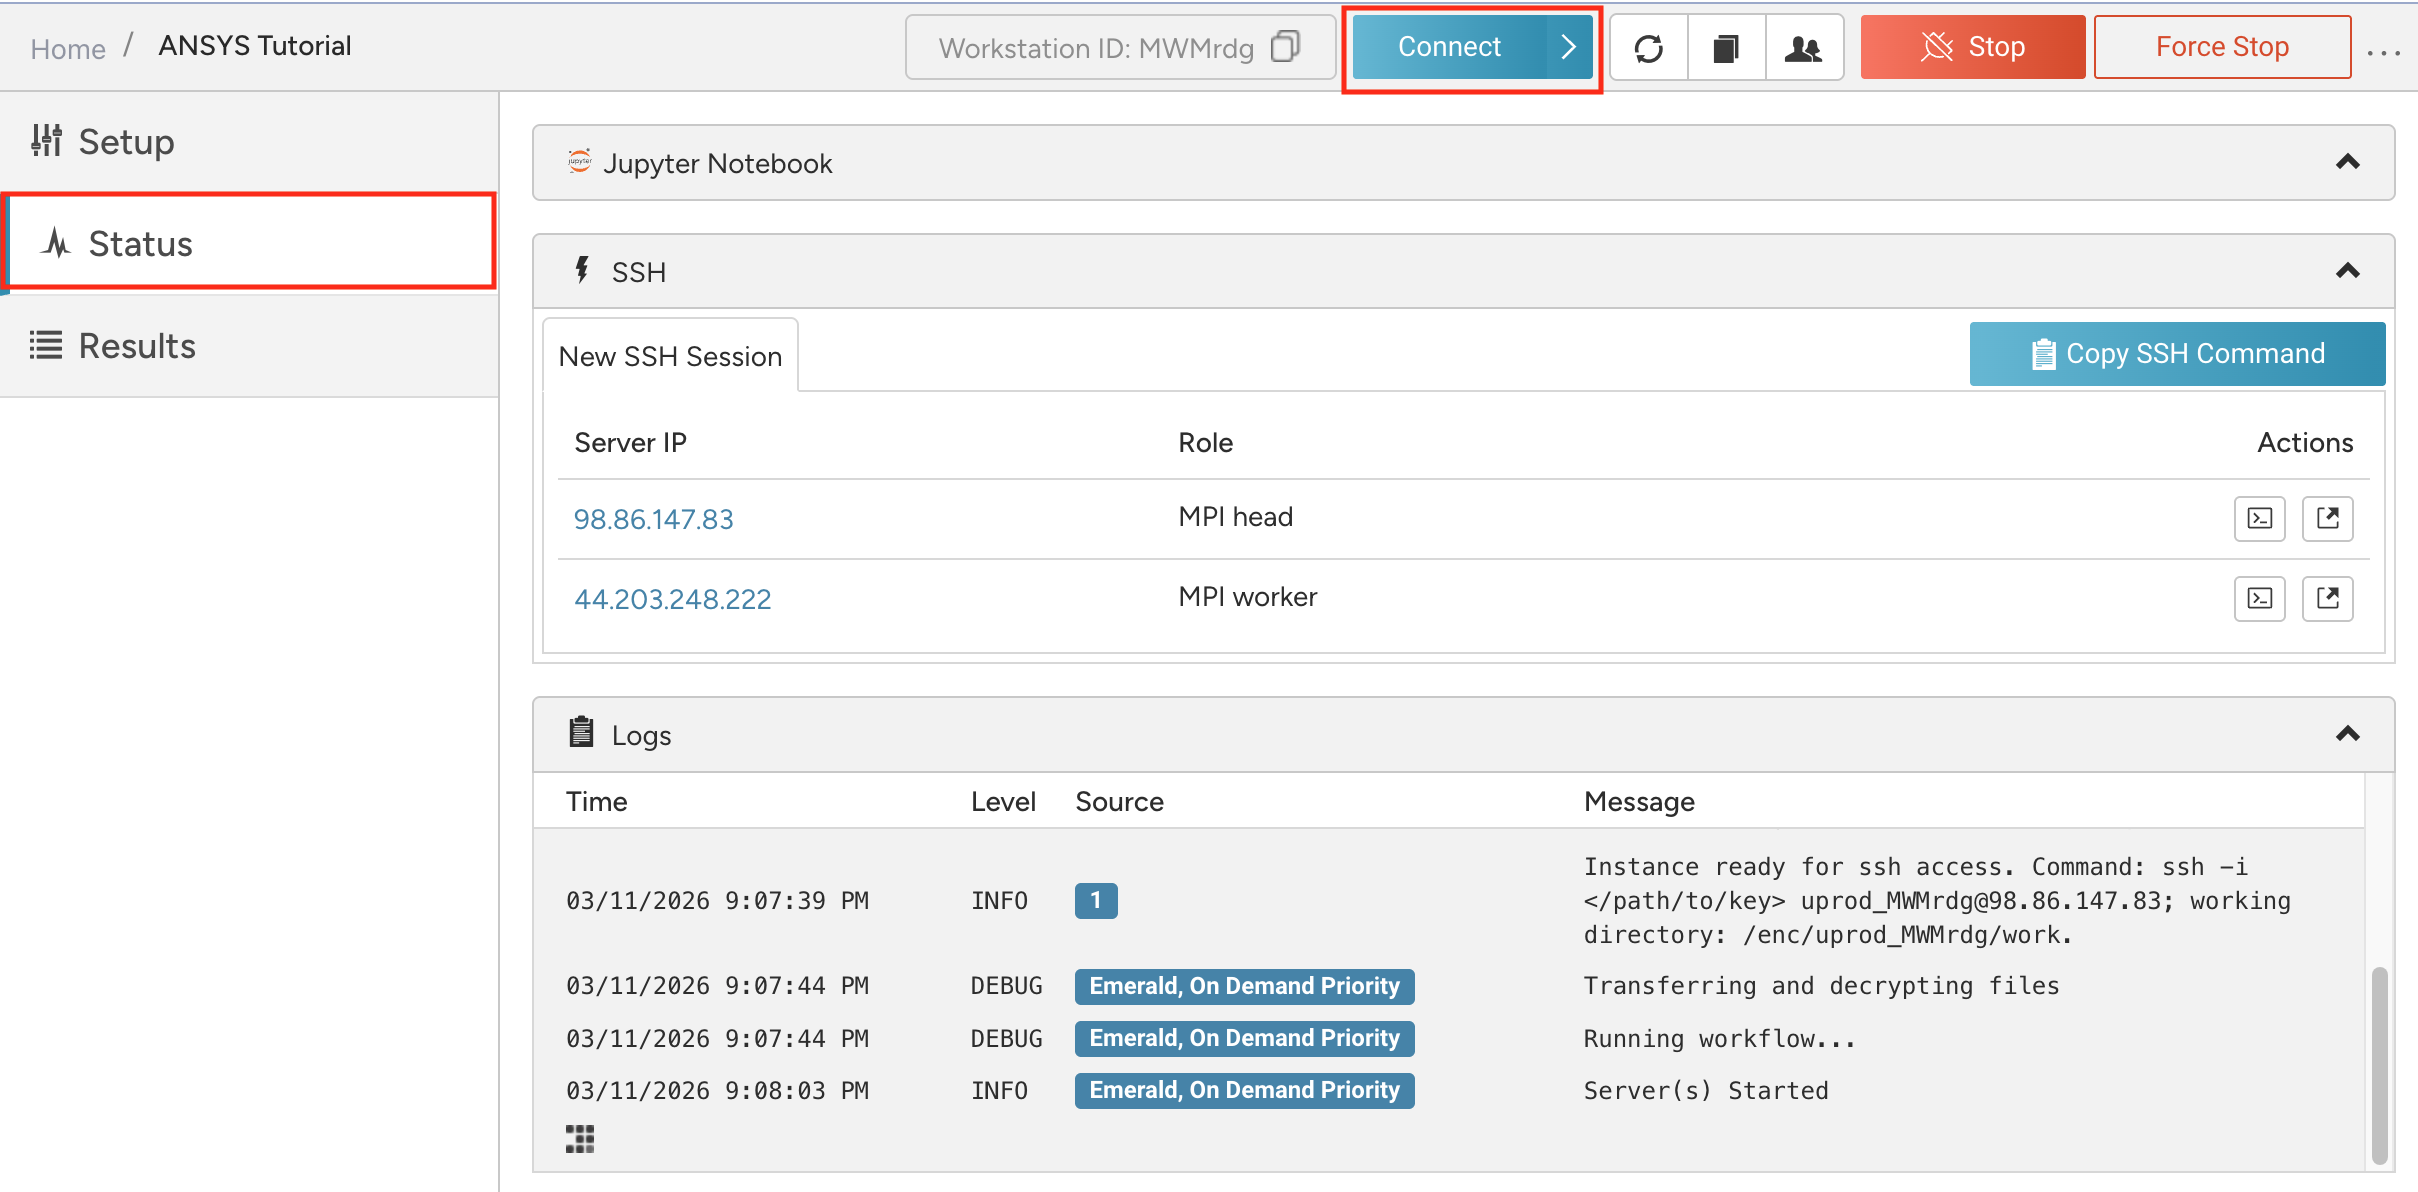The width and height of the screenshot is (2418, 1192).
Task: Open terminal for MPI worker server
Action: coord(2259,598)
